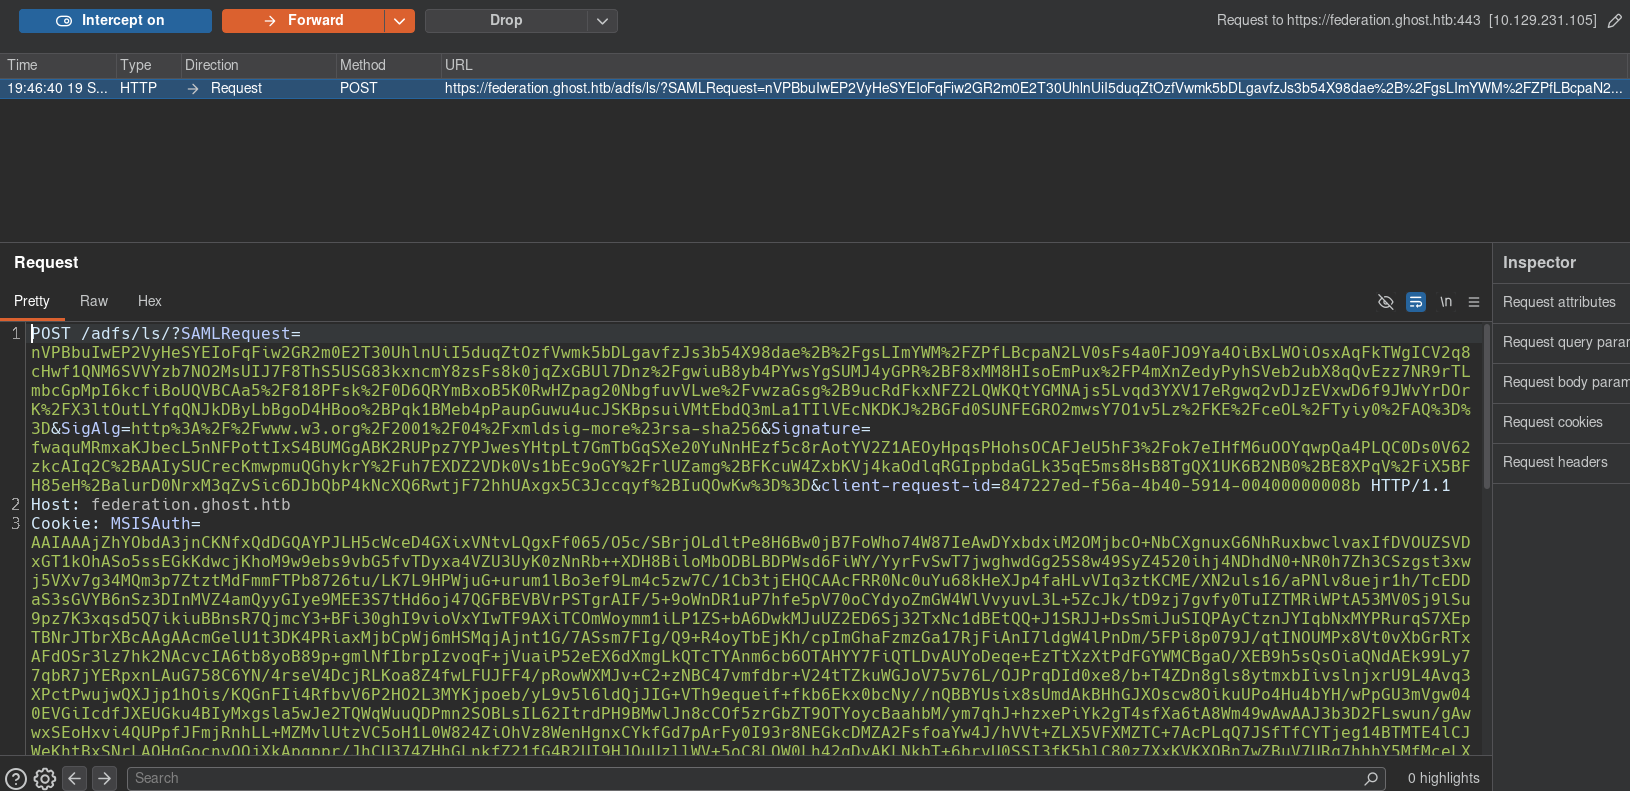Image resolution: width=1630 pixels, height=791 pixels.
Task: Sort the table by Time column
Action: tap(57, 65)
